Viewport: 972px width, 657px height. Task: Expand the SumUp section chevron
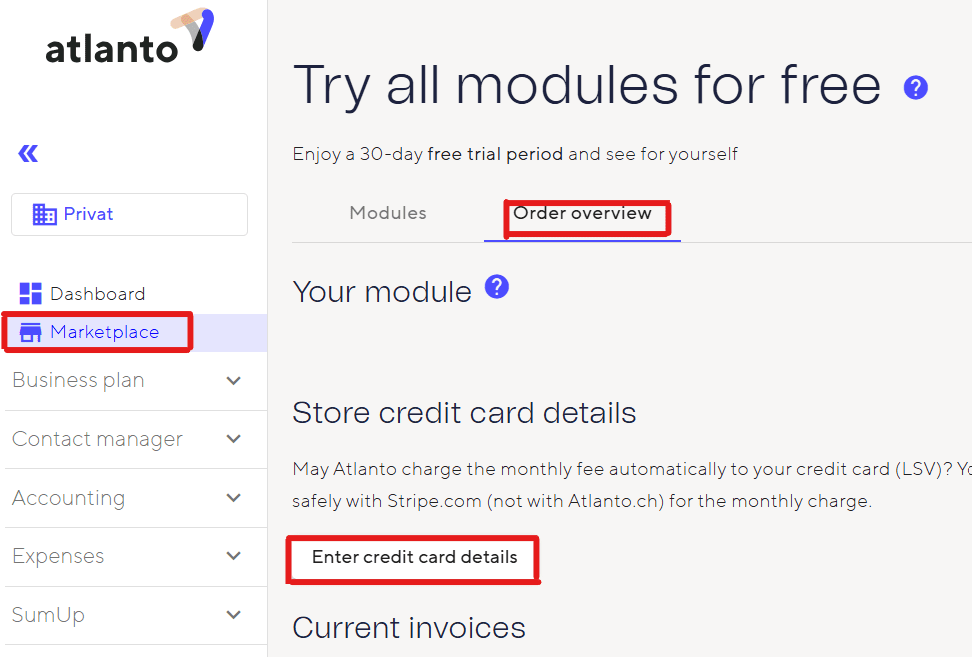234,615
